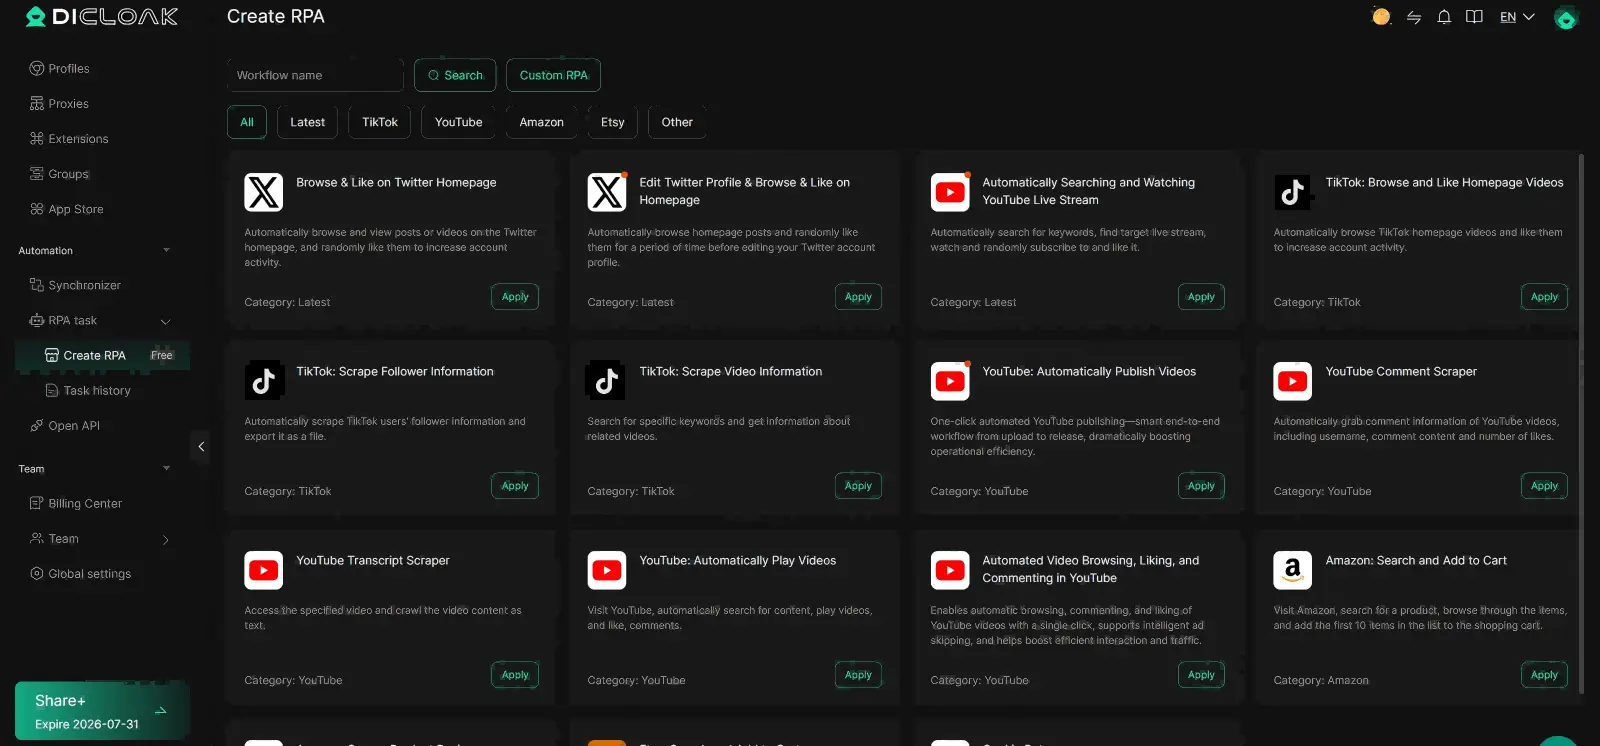Screen dimensions: 1600x746
Task: Filter workflows by TikTok tab
Action: (380, 122)
